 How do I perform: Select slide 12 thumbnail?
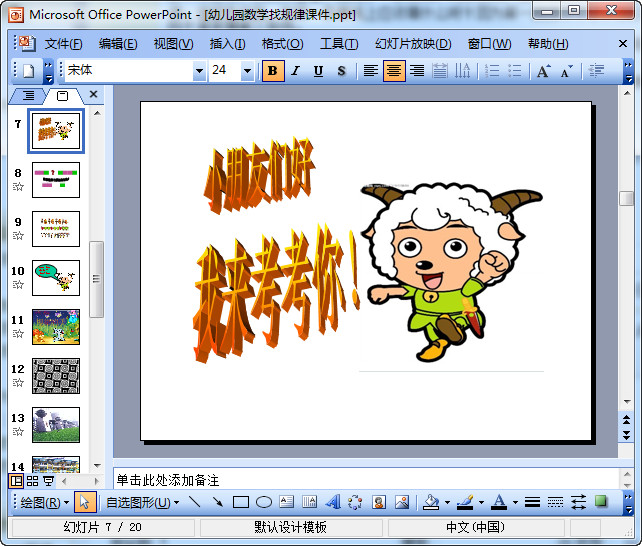tap(56, 376)
